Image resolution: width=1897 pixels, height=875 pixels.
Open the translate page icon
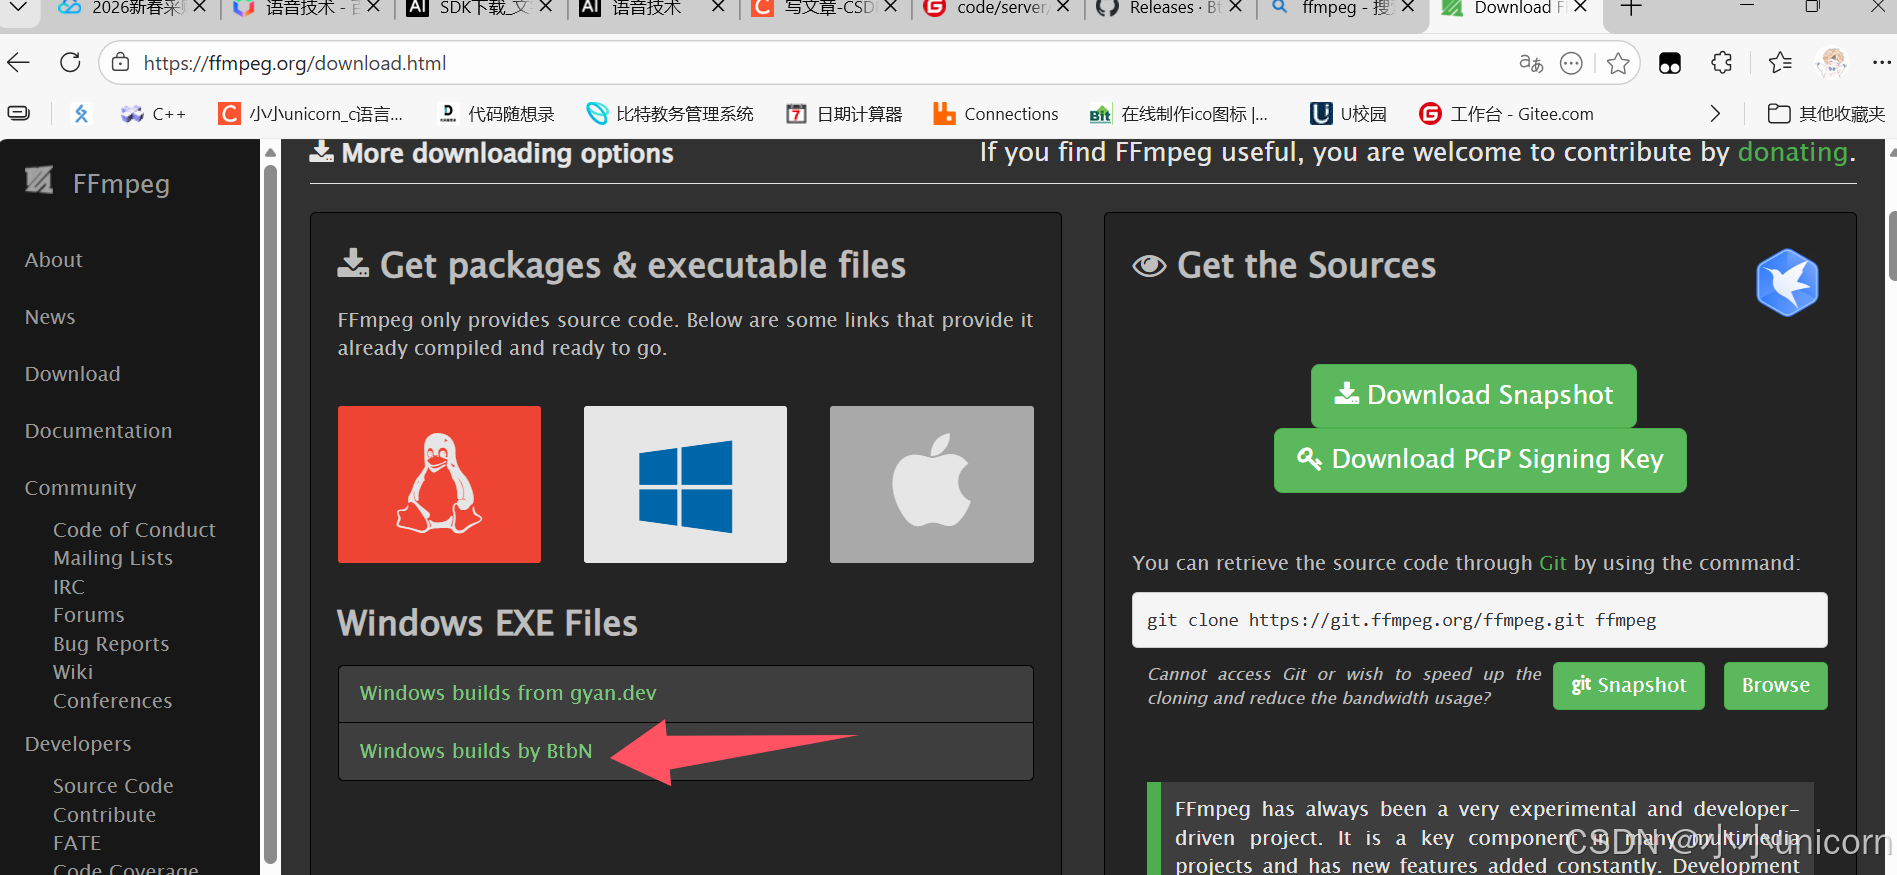1530,63
